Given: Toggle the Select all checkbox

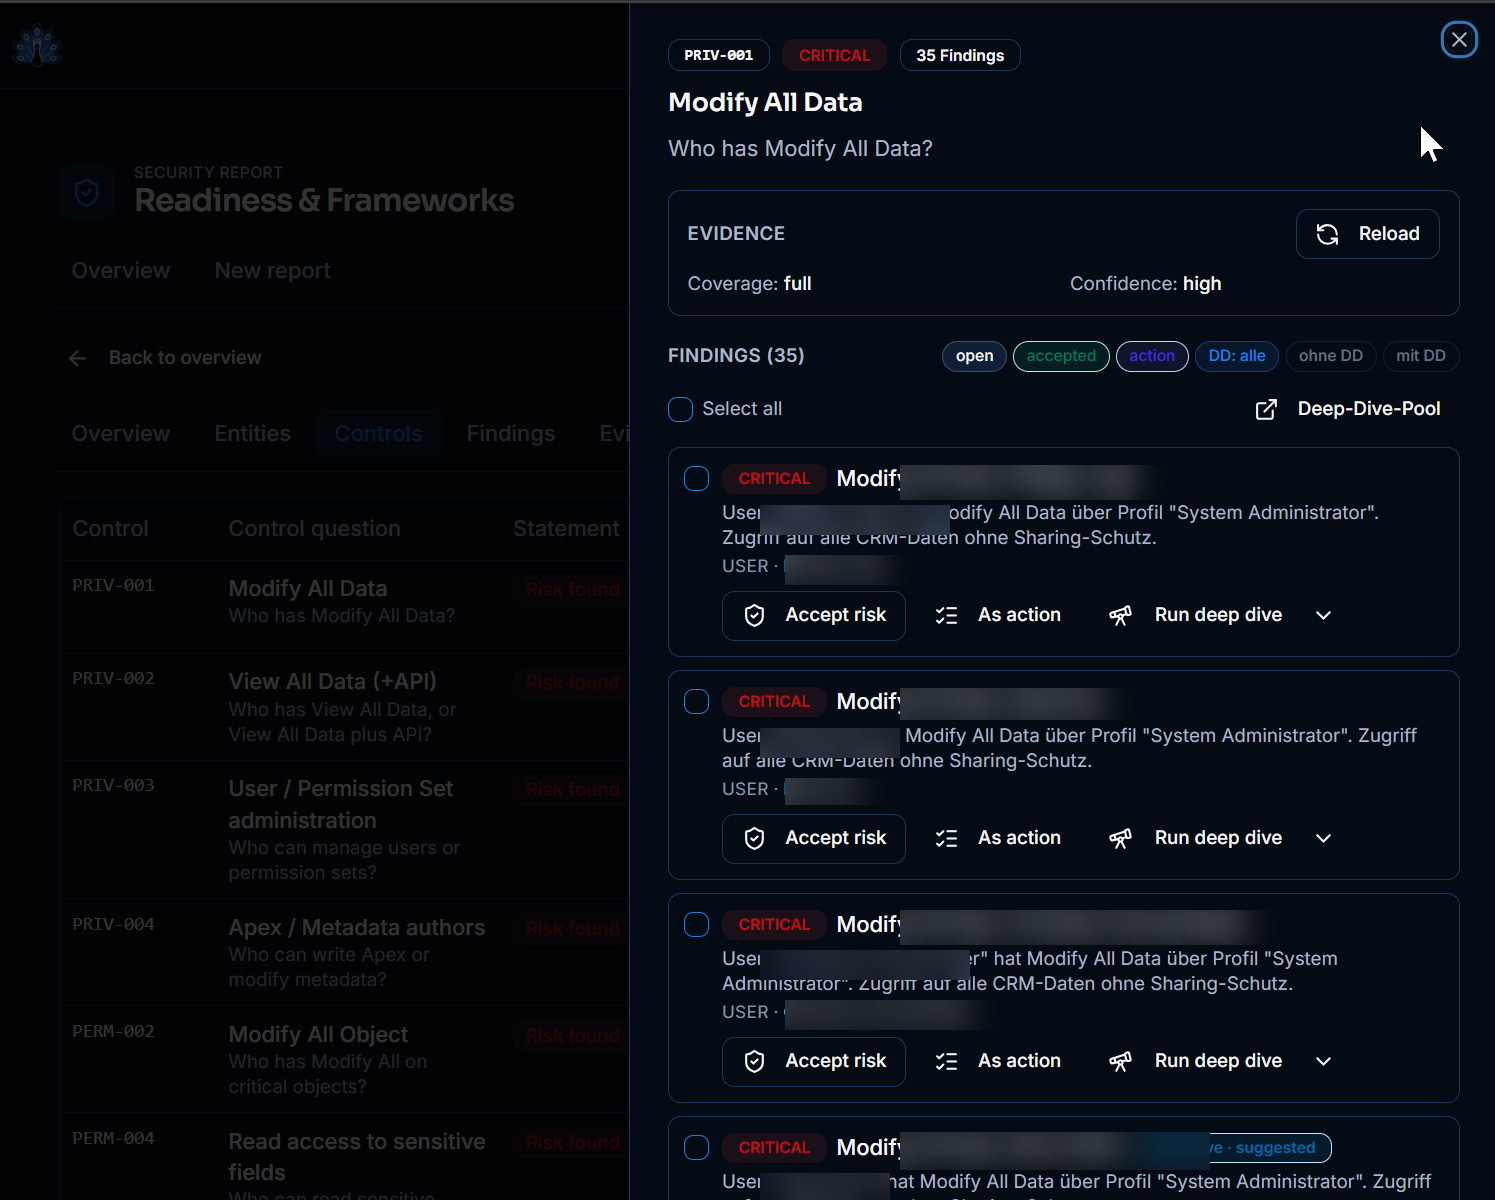Looking at the screenshot, I should 680,409.
